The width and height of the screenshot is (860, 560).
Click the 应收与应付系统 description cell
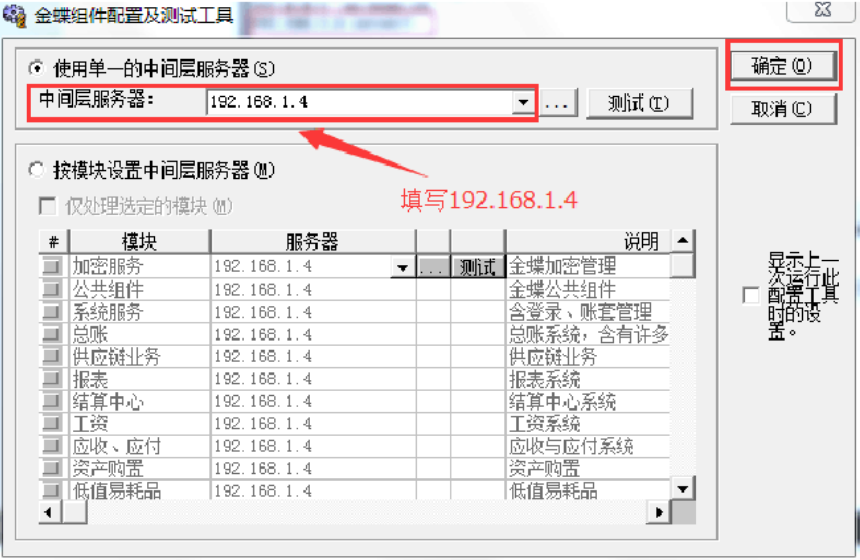[588, 446]
